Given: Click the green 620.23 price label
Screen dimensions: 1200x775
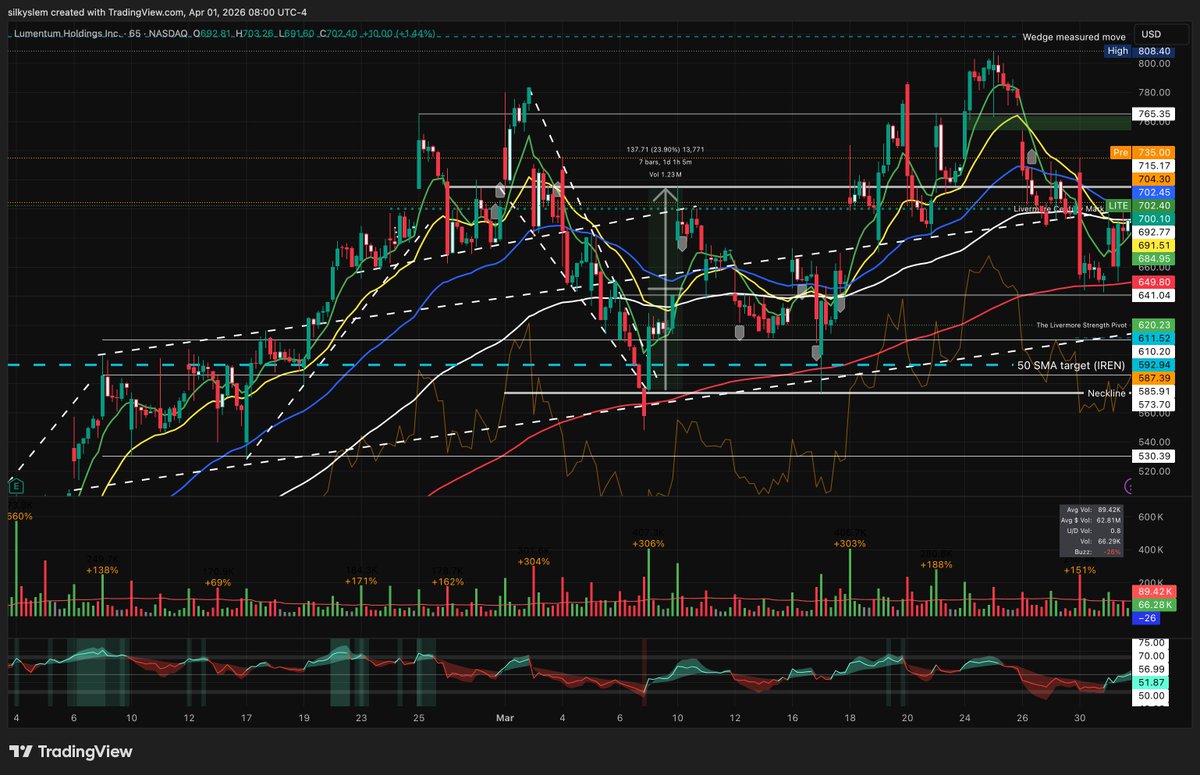Looking at the screenshot, I should (x=1153, y=326).
